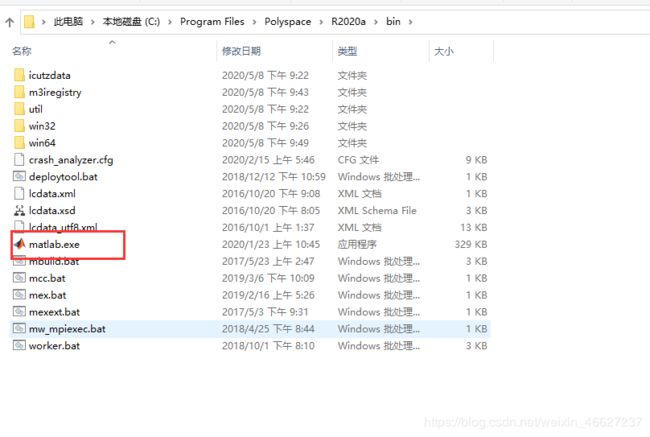Click the mcc.bat batch file icon
The image size is (650, 437).
point(19,278)
